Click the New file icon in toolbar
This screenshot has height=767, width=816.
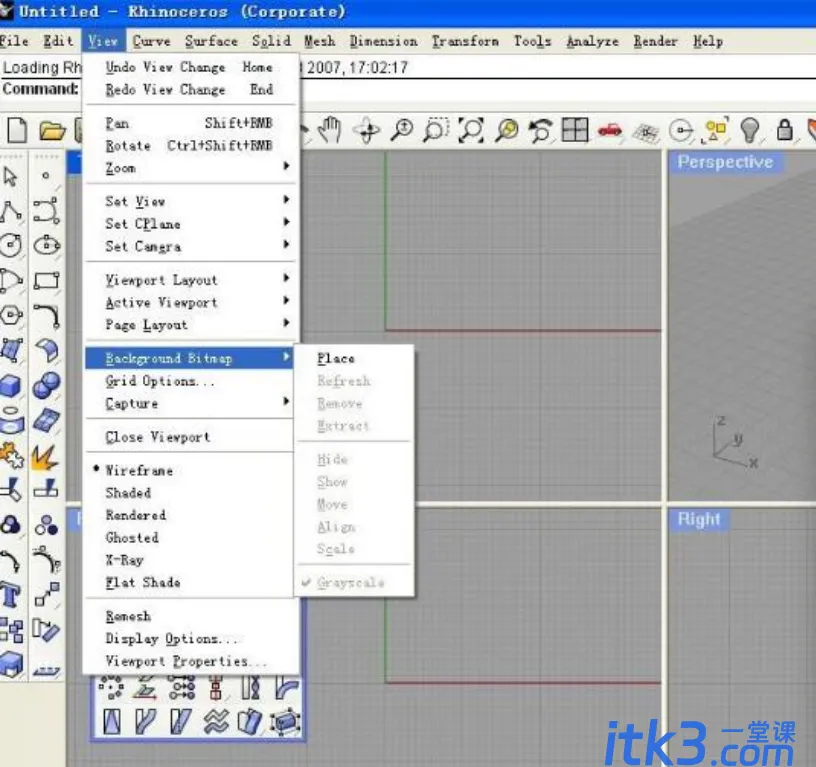[x=17, y=130]
